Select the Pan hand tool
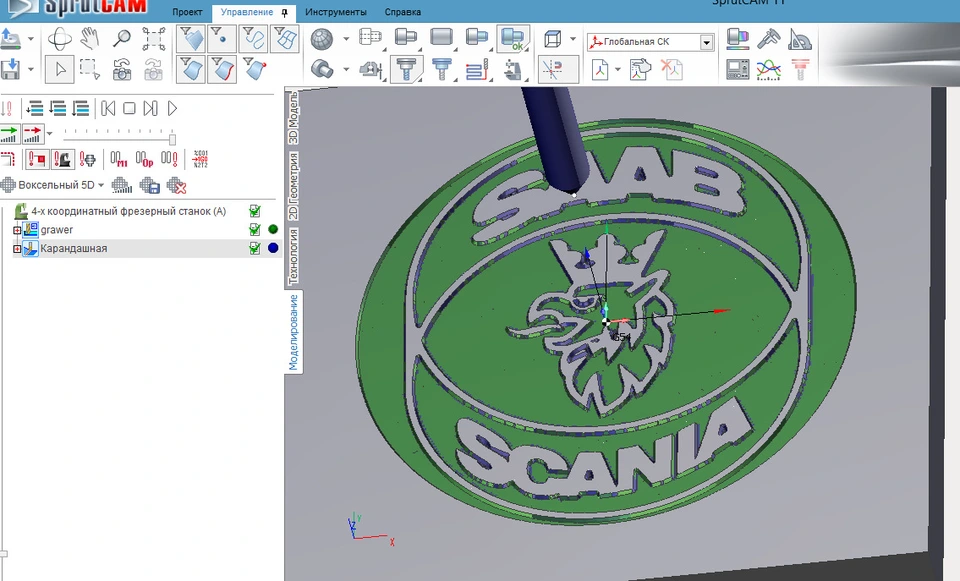960x581 pixels. (91, 39)
